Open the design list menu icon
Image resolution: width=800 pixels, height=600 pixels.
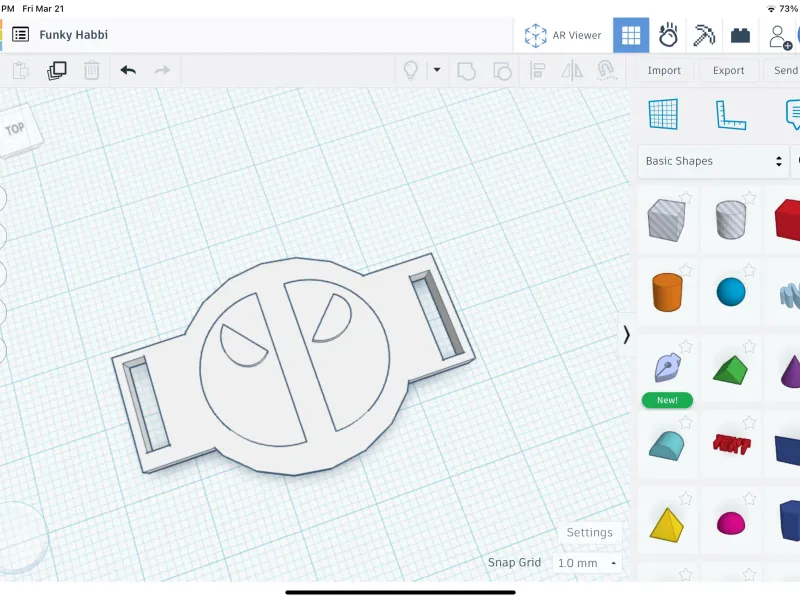click(x=20, y=35)
